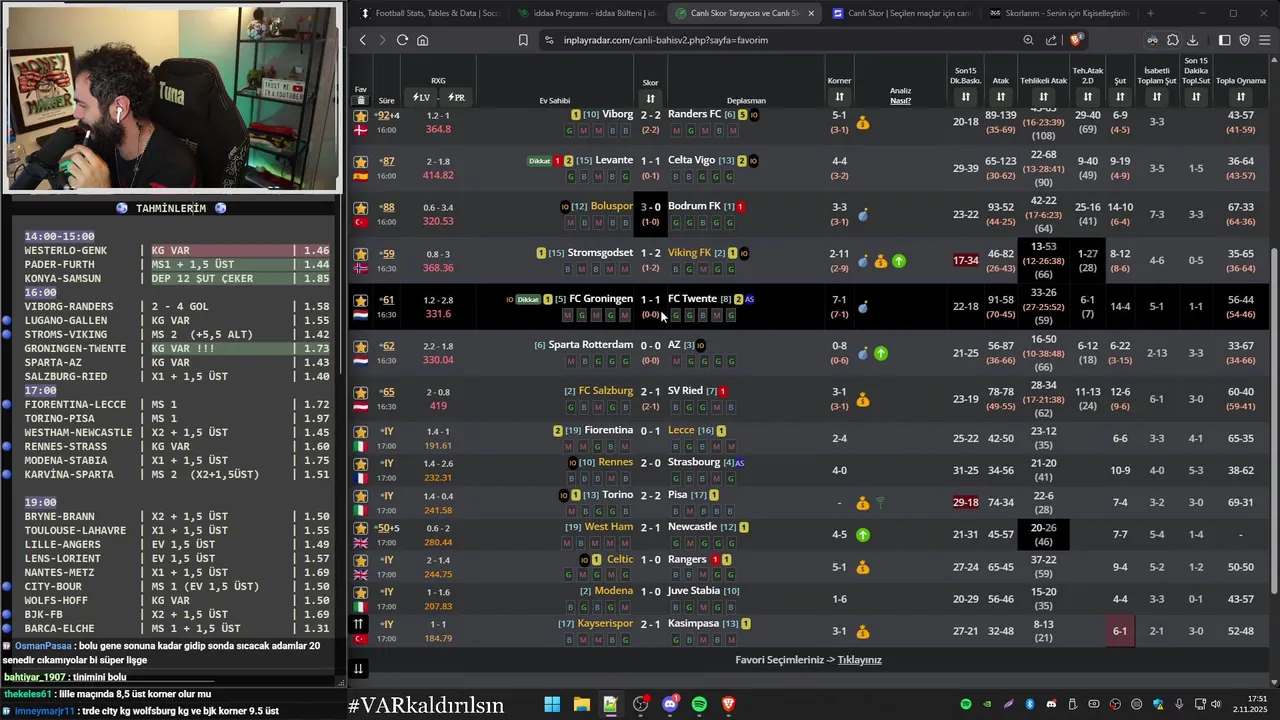Open the FC Twente team name link
This screenshot has width=1280, height=720.
coord(692,299)
